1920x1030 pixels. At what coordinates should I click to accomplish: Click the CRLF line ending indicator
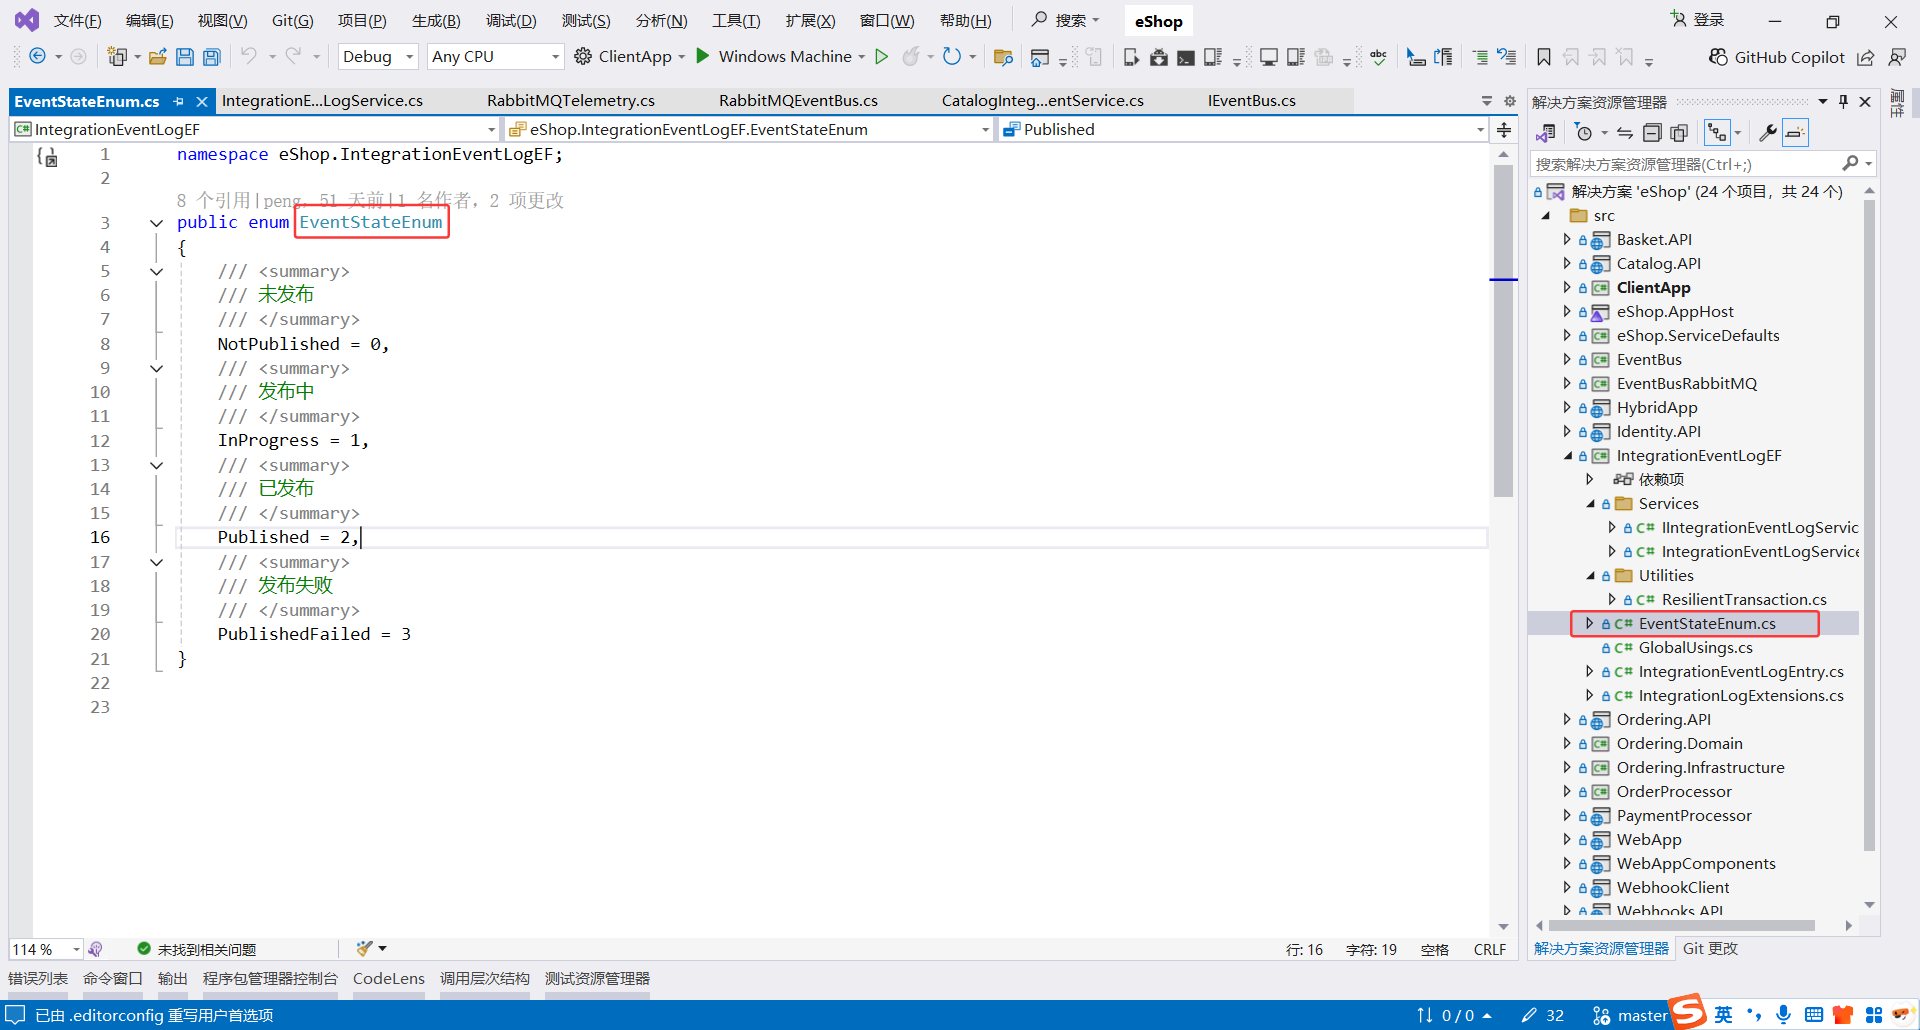pyautogui.click(x=1490, y=950)
